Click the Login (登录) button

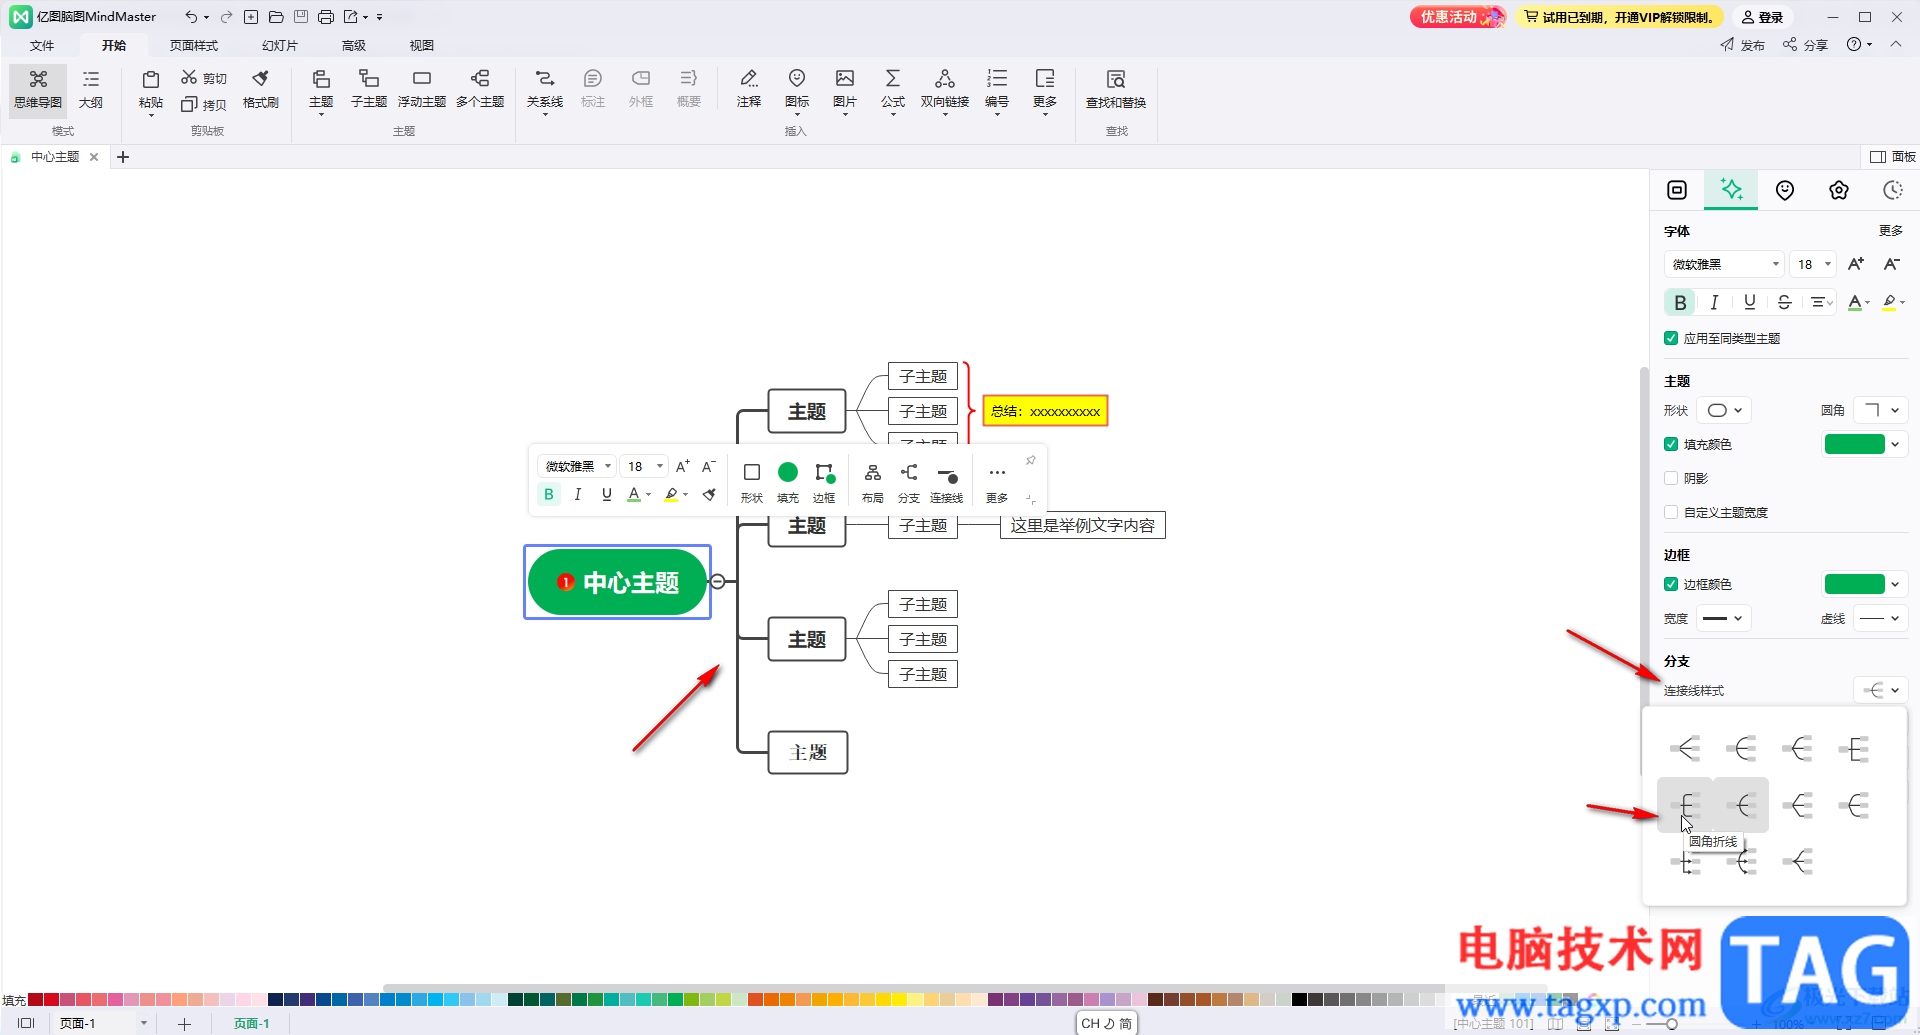click(x=1763, y=17)
